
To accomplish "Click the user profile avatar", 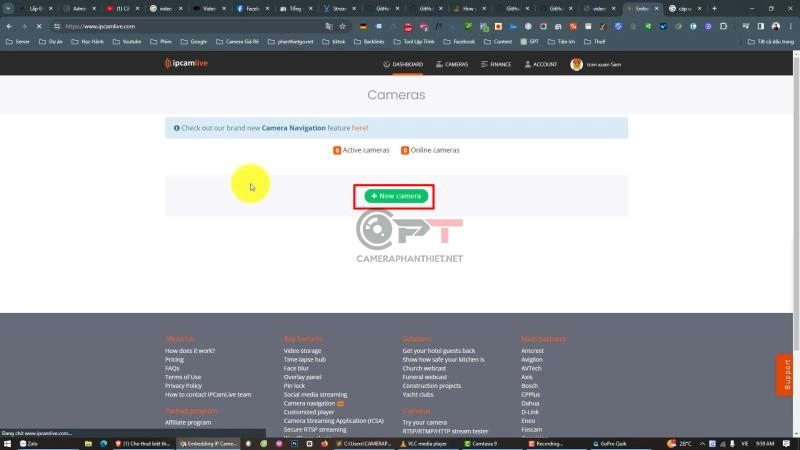I will 576,64.
